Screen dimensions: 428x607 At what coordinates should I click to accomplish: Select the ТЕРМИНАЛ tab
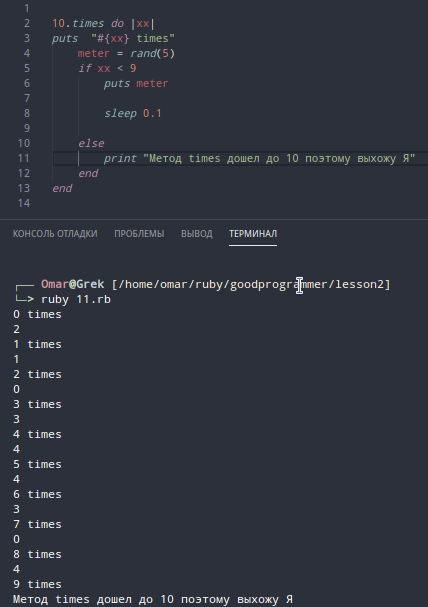pos(253,234)
